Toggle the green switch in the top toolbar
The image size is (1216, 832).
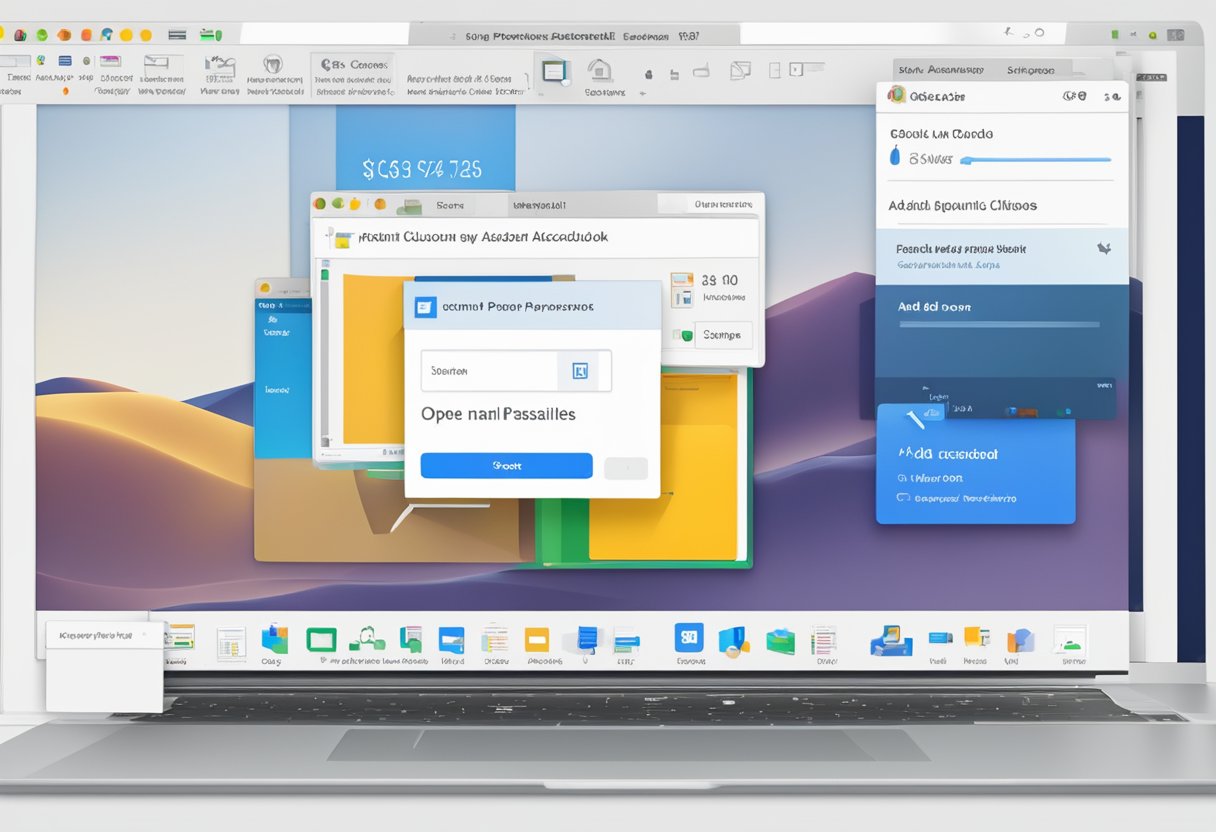(210, 35)
